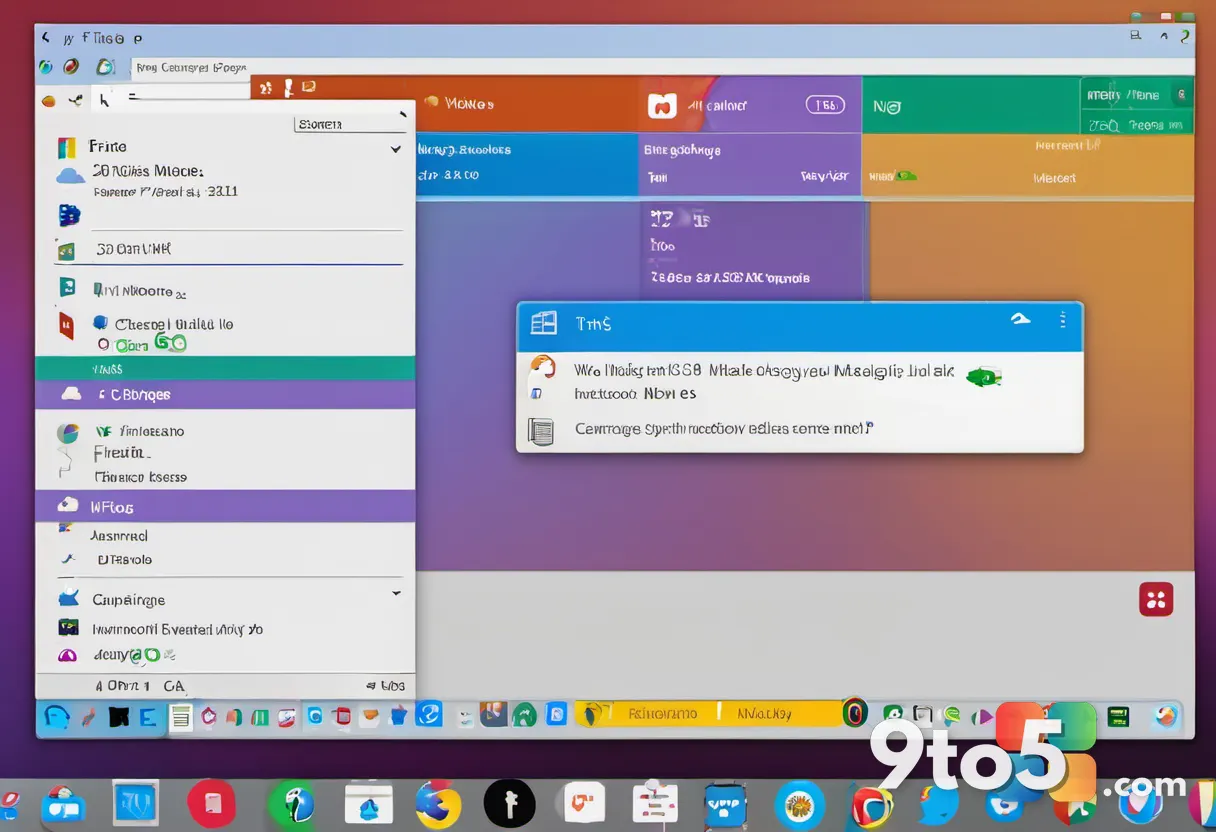The width and height of the screenshot is (1216, 832).
Task: Open the share icon beside the orange dot
Action: pyautogui.click(x=75, y=100)
